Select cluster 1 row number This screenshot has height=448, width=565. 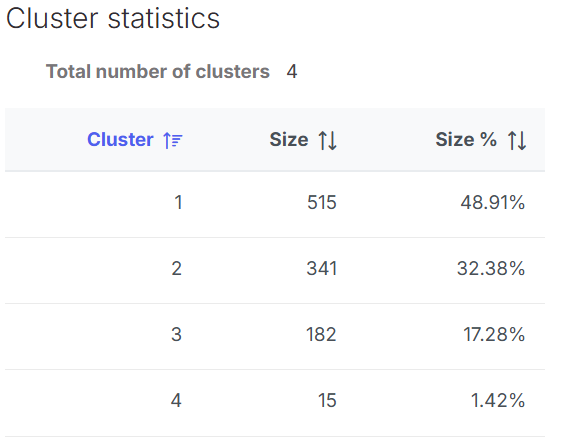pyautogui.click(x=178, y=202)
